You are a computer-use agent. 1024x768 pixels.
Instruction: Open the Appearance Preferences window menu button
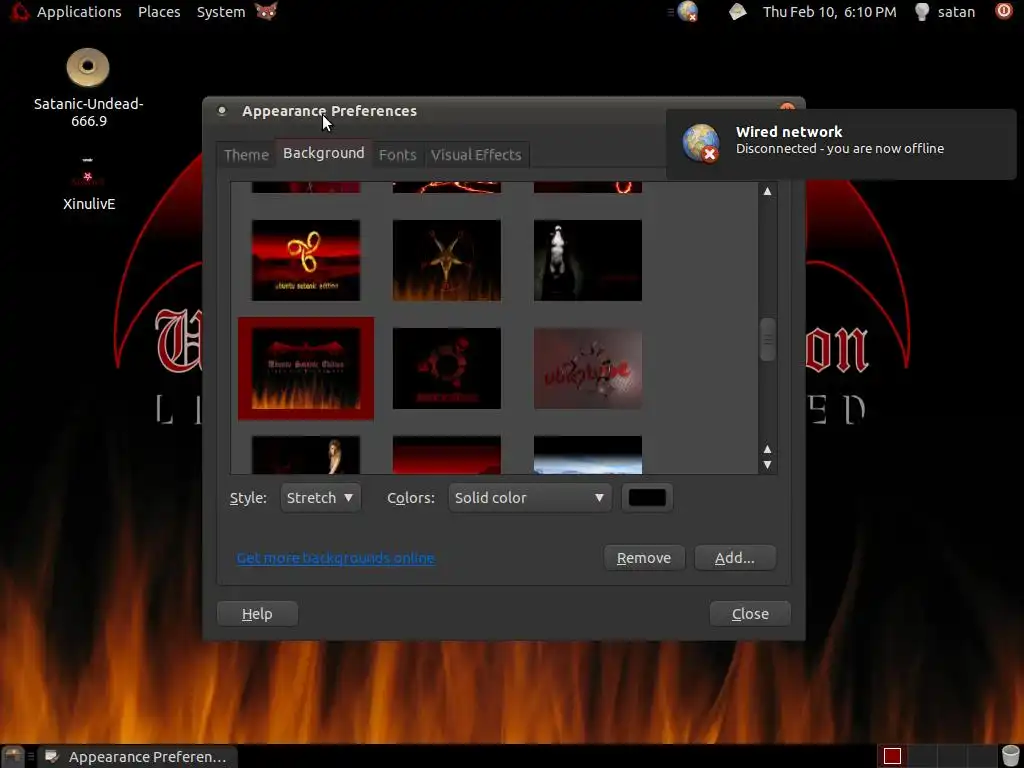click(222, 111)
